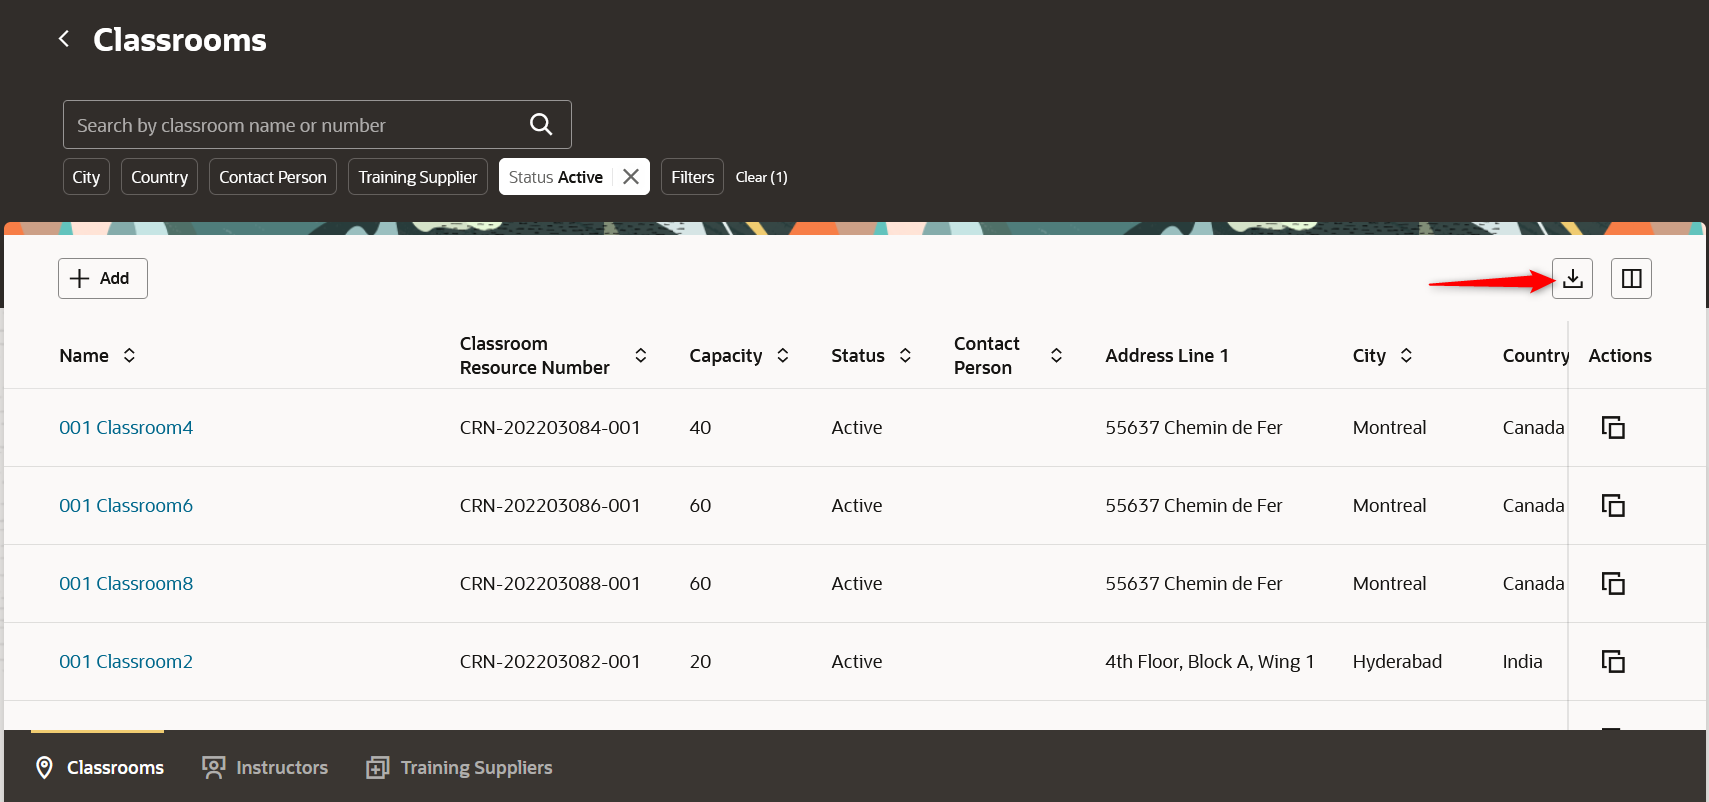The height and width of the screenshot is (802, 1709).
Task: Sort by Contact Person column
Action: 1056,355
